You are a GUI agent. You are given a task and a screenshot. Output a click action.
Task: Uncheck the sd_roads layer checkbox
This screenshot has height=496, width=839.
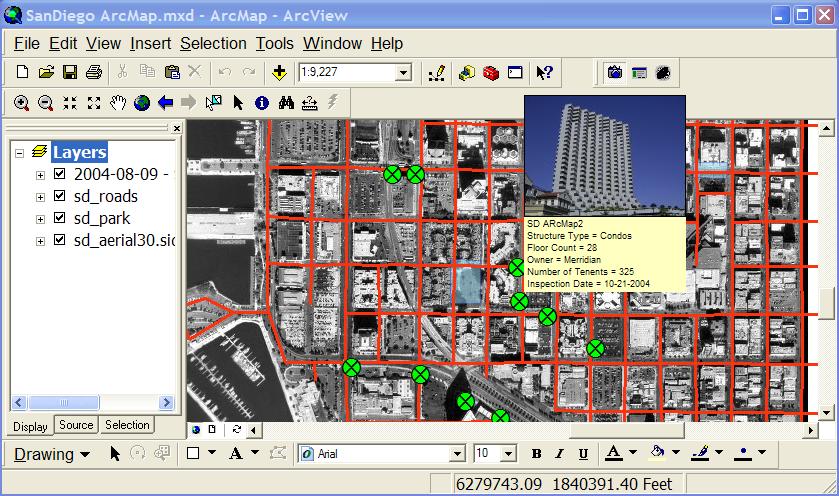59,196
